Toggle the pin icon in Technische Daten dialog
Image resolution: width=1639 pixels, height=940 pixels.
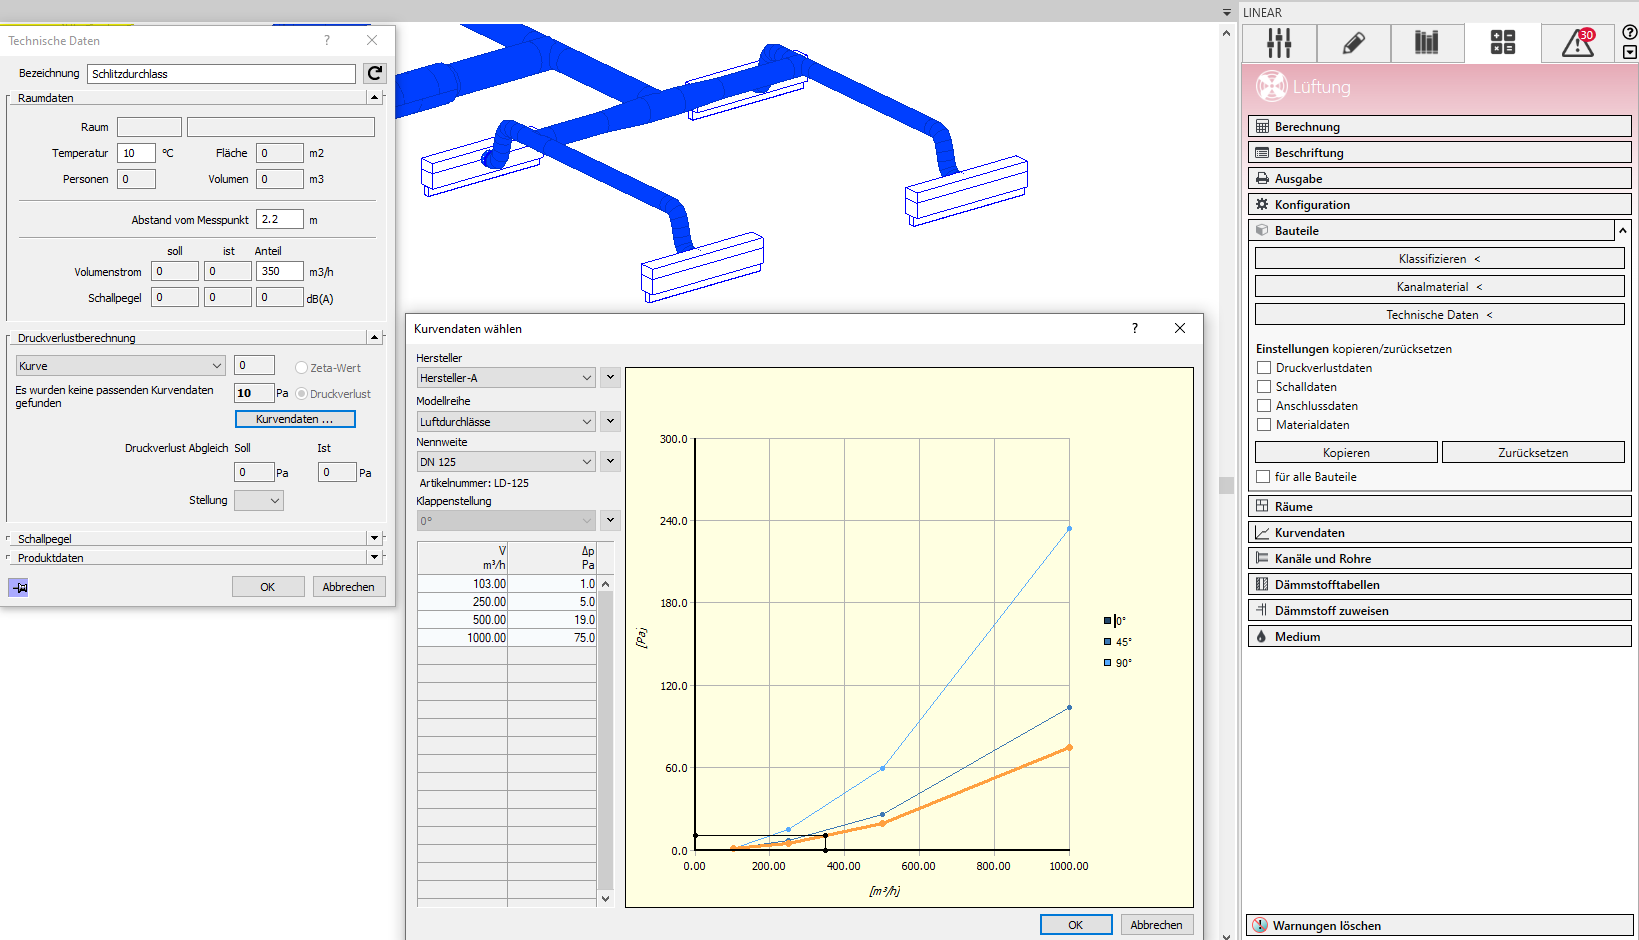(19, 587)
